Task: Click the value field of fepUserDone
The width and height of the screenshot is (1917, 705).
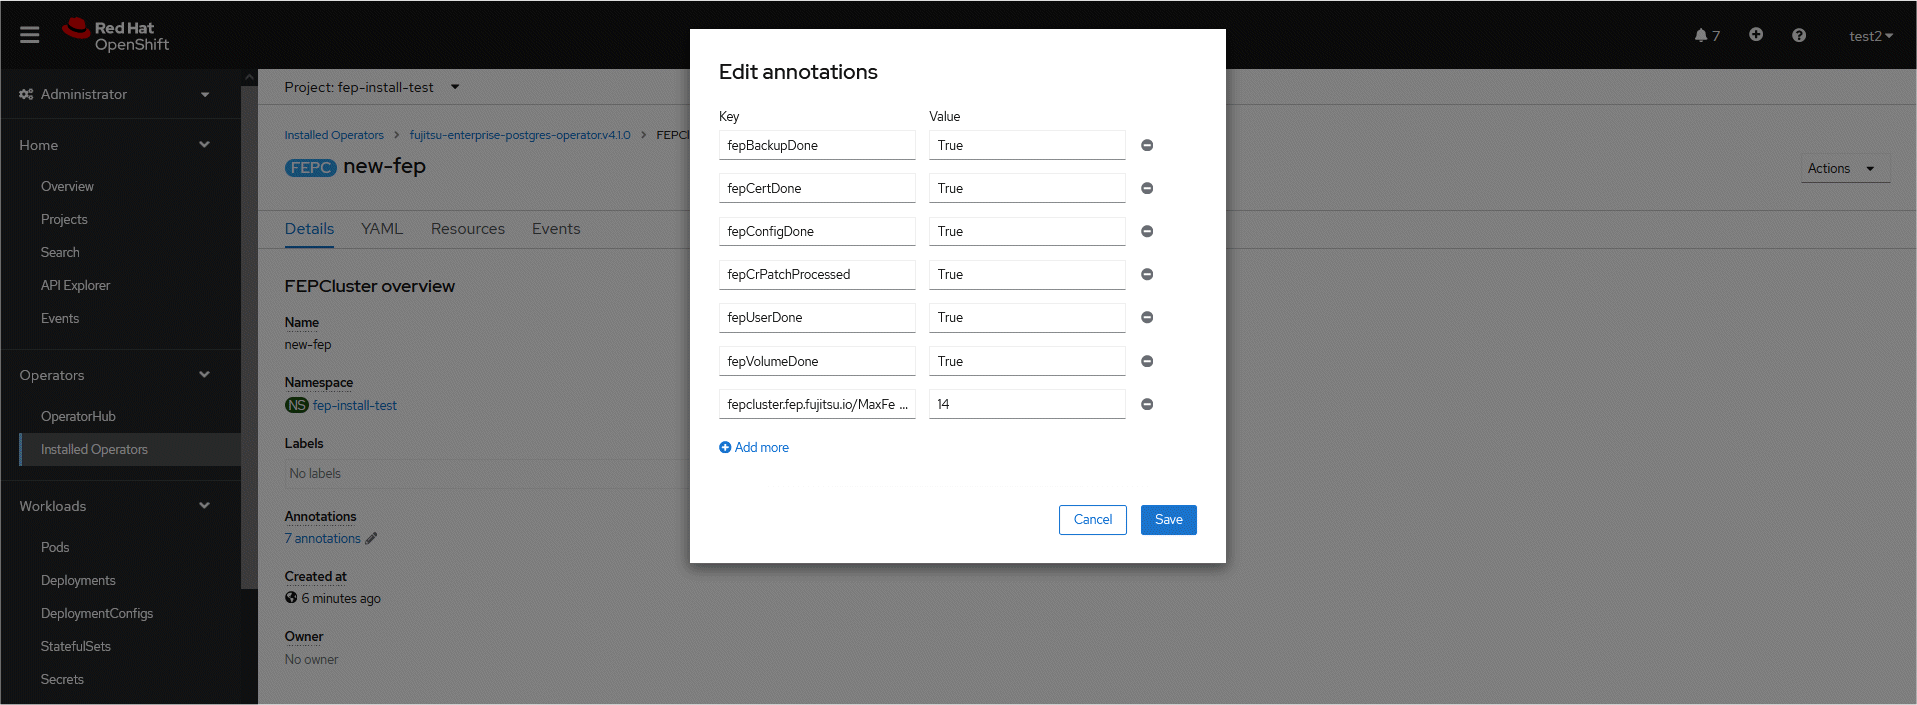Action: pyautogui.click(x=1027, y=317)
